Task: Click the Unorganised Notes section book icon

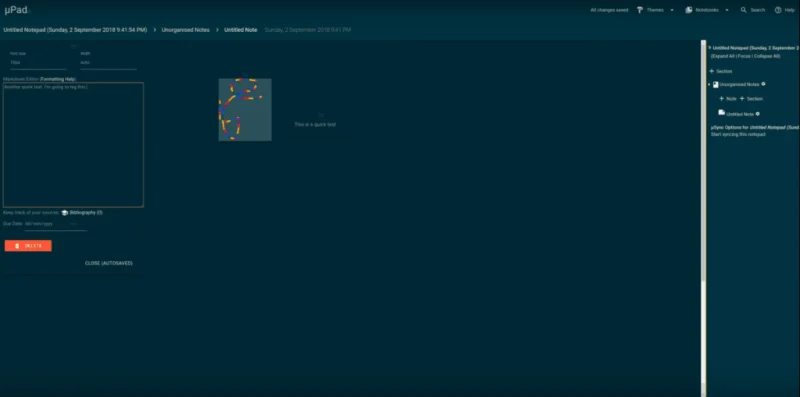Action: [x=716, y=85]
